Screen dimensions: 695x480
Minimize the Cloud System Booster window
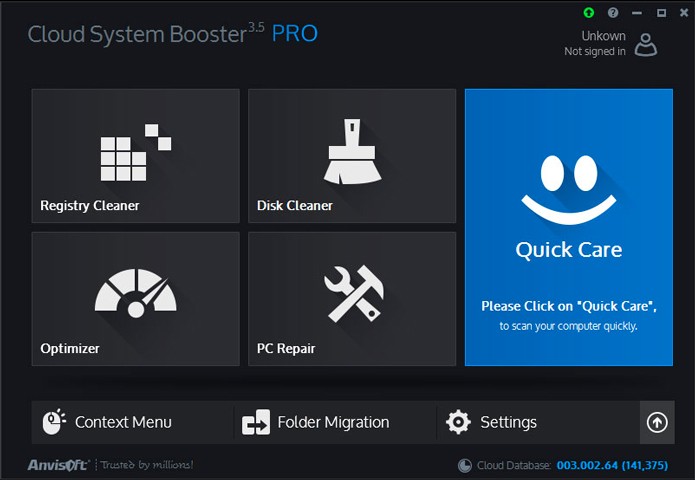coord(637,13)
